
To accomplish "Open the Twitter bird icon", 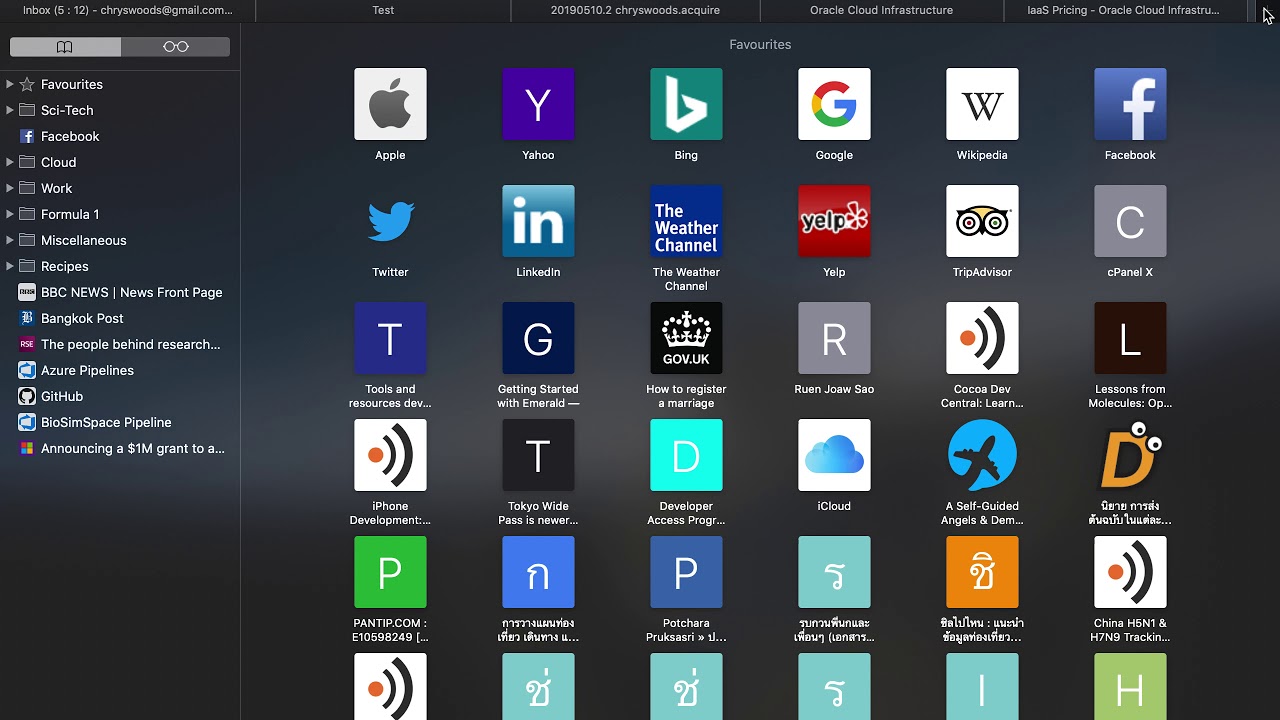I will pyautogui.click(x=390, y=221).
